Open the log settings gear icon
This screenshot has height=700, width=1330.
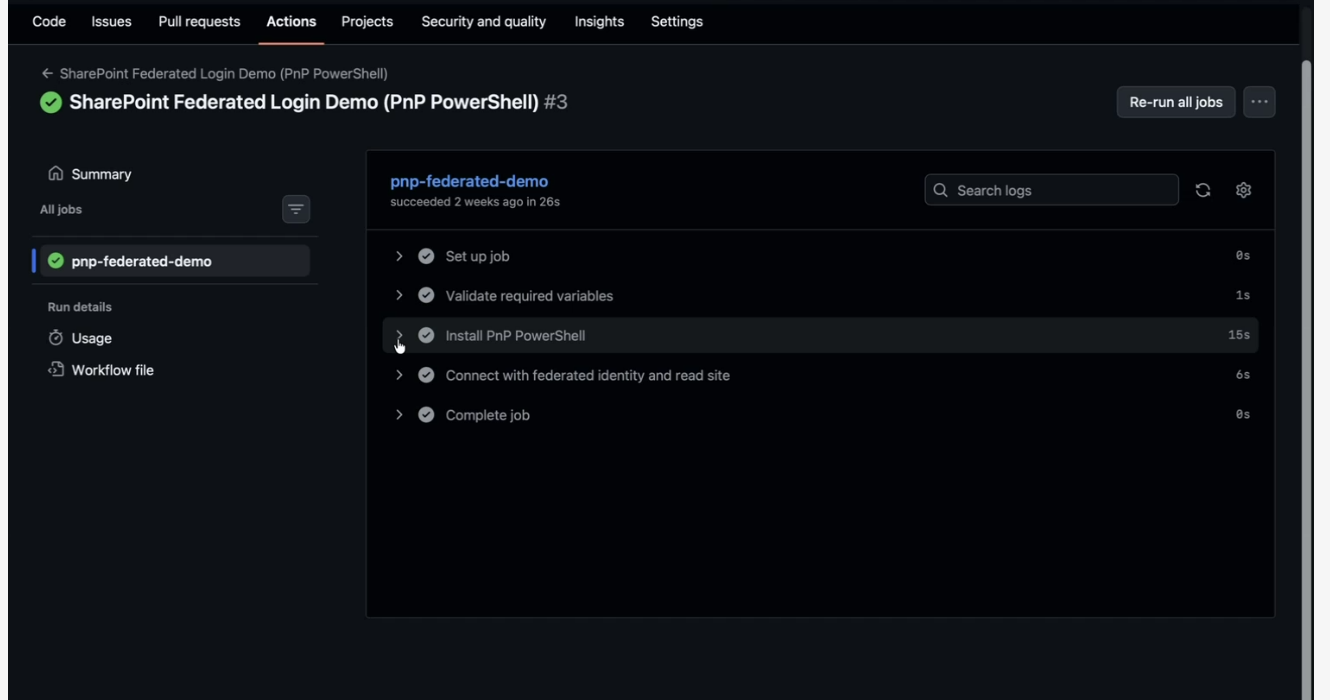(1243, 190)
